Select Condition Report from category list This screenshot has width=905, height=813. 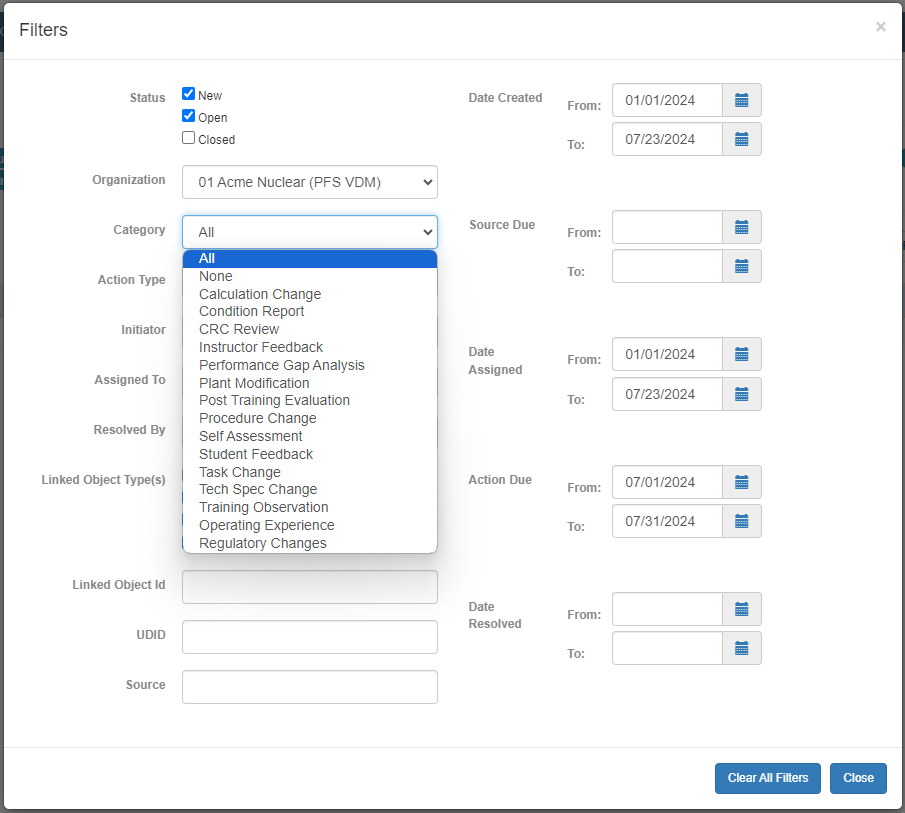point(251,311)
